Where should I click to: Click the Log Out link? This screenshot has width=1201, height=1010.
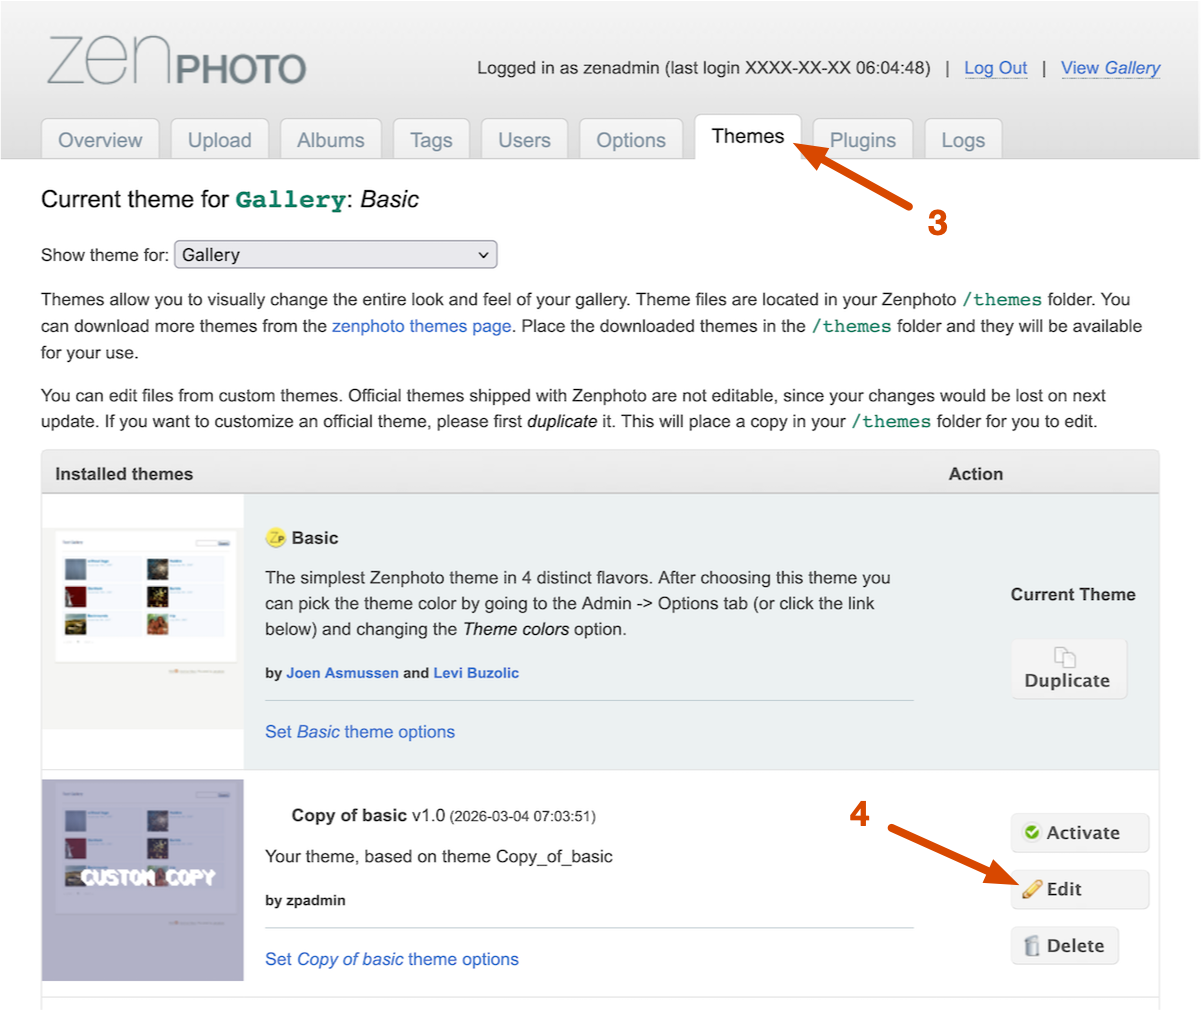(x=995, y=68)
